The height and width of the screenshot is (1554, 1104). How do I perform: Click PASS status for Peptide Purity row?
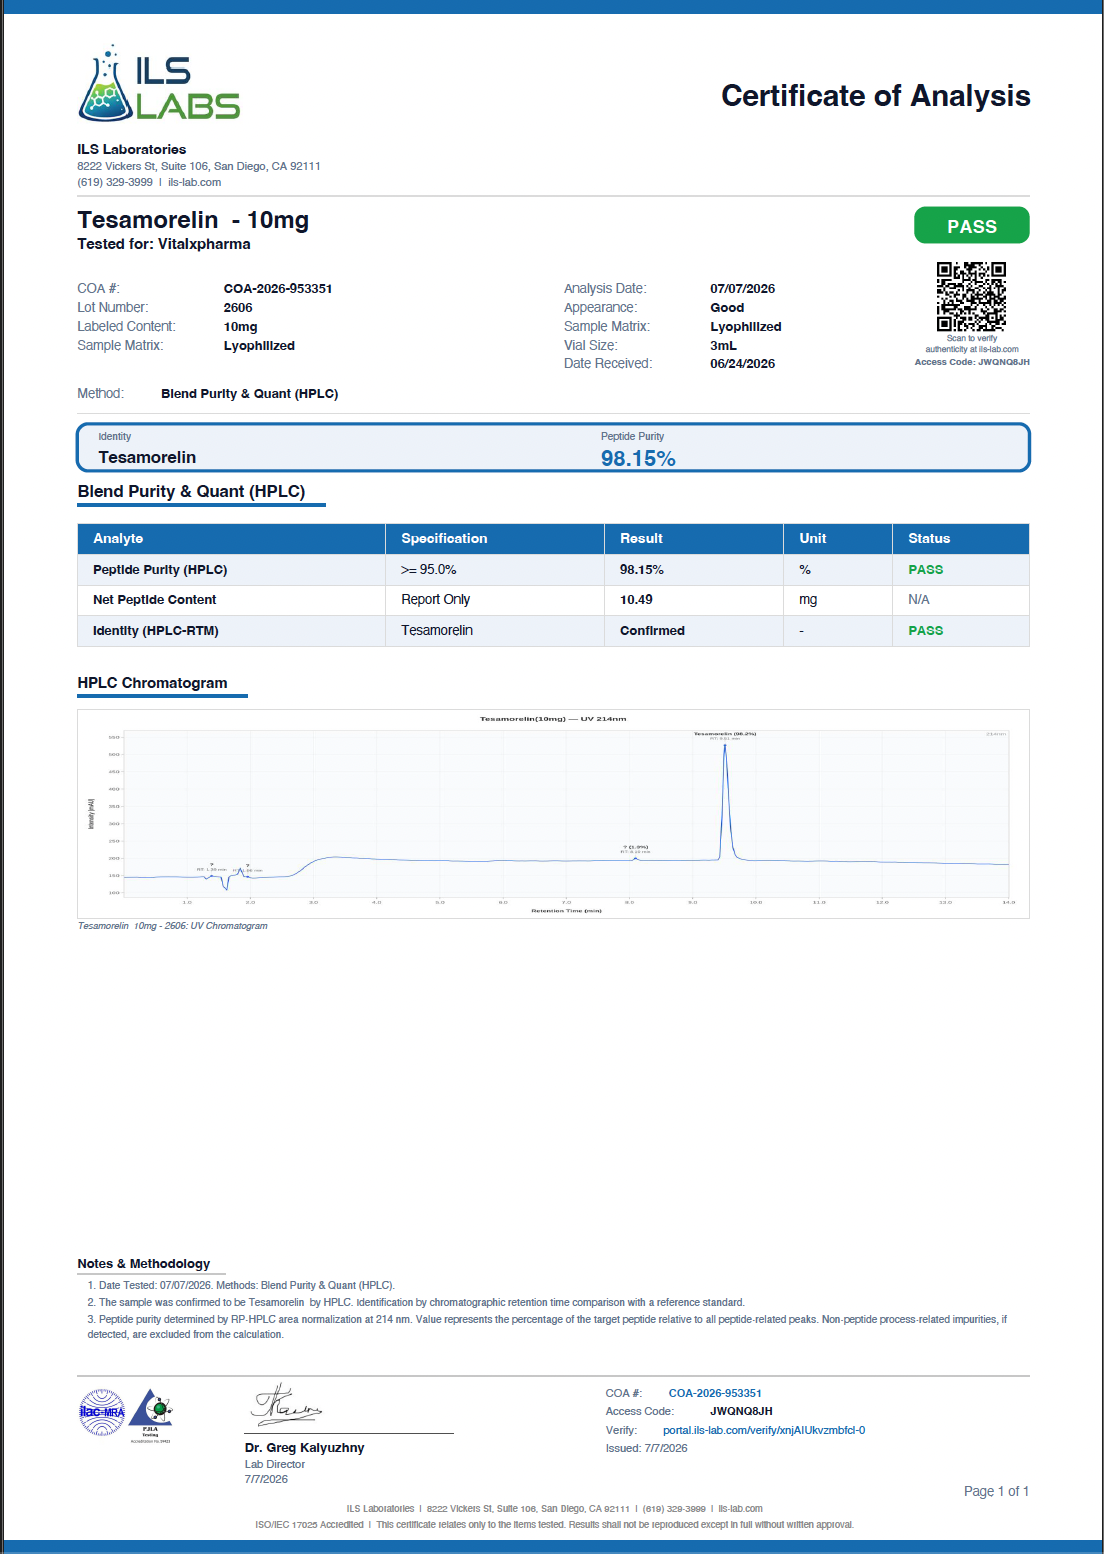click(x=926, y=570)
